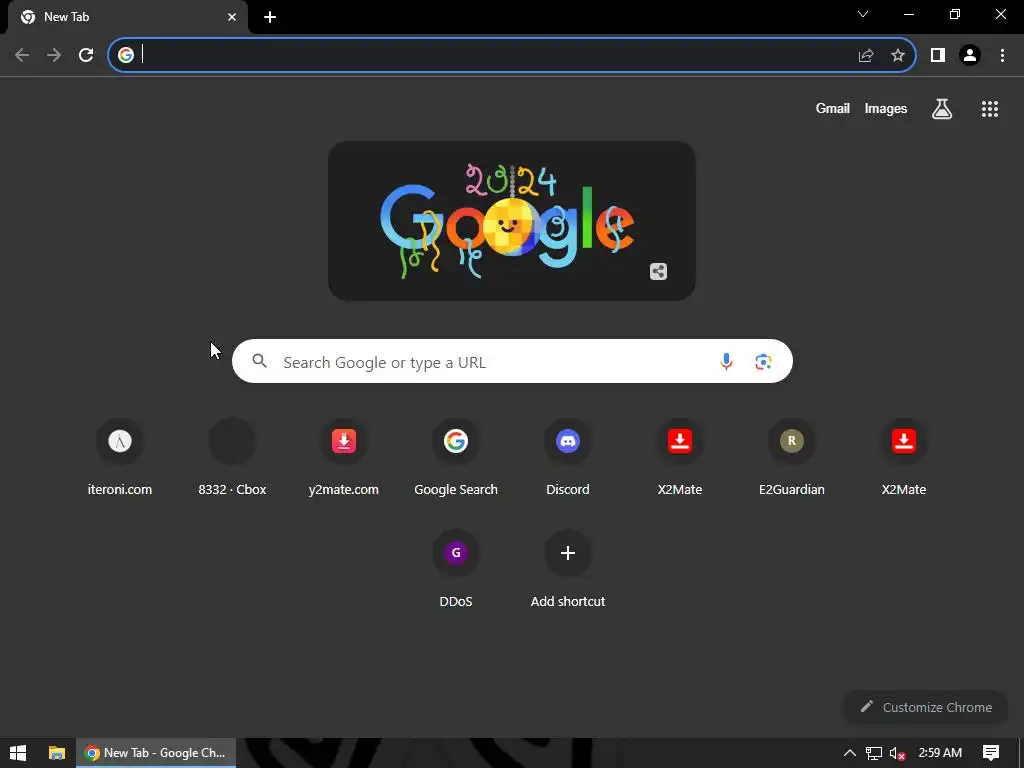The image size is (1024, 768).
Task: Click the muted volume tray icon
Action: [x=897, y=753]
